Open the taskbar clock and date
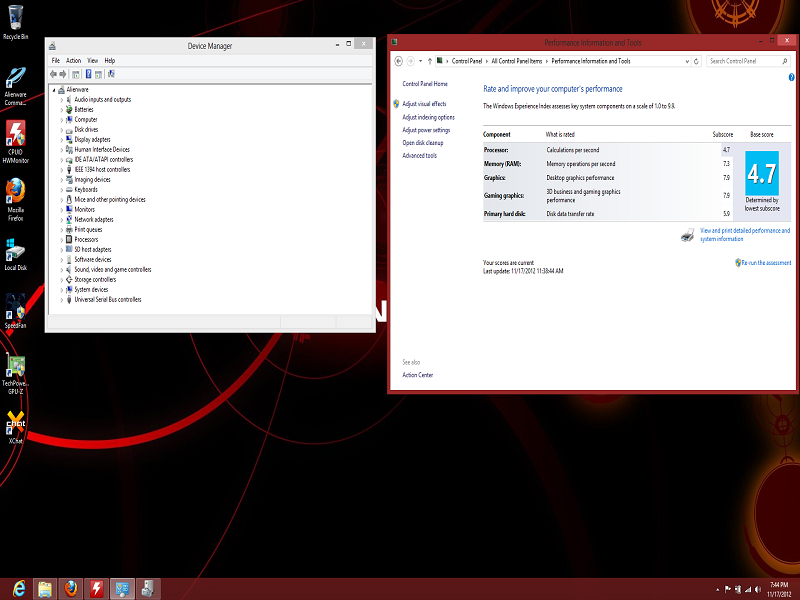Image resolution: width=800 pixels, height=600 pixels. pyautogui.click(x=779, y=589)
